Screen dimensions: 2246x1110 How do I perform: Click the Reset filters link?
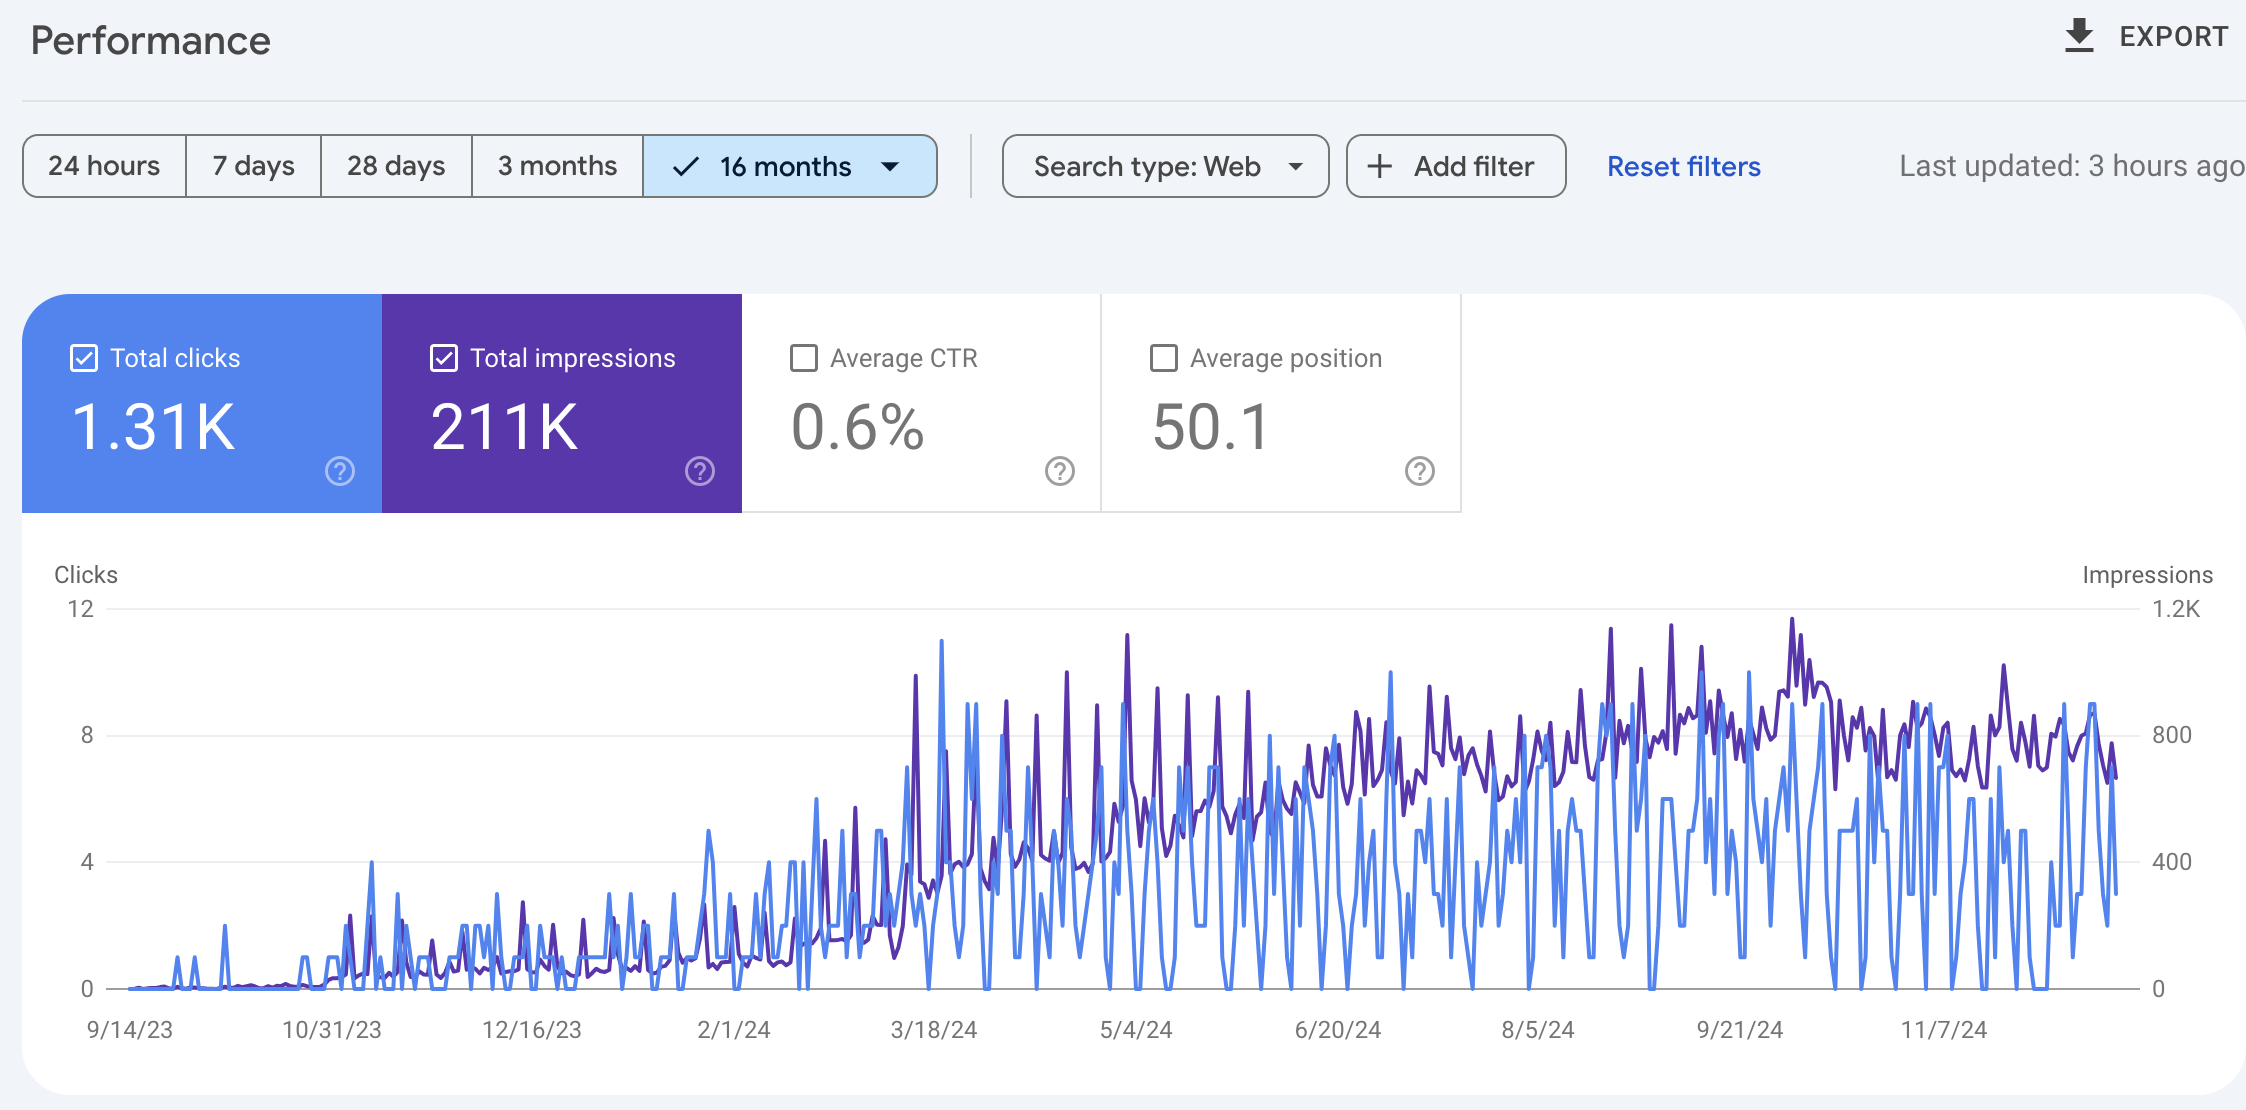pyautogui.click(x=1683, y=166)
